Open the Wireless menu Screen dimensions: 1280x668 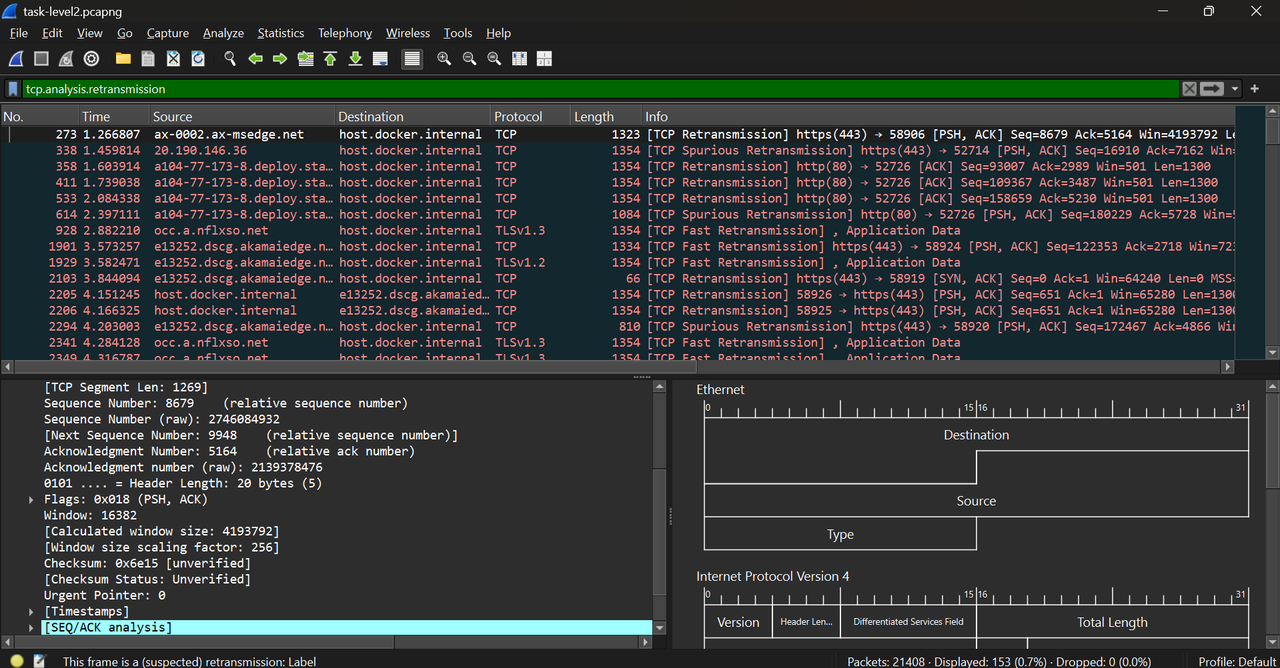(x=408, y=33)
